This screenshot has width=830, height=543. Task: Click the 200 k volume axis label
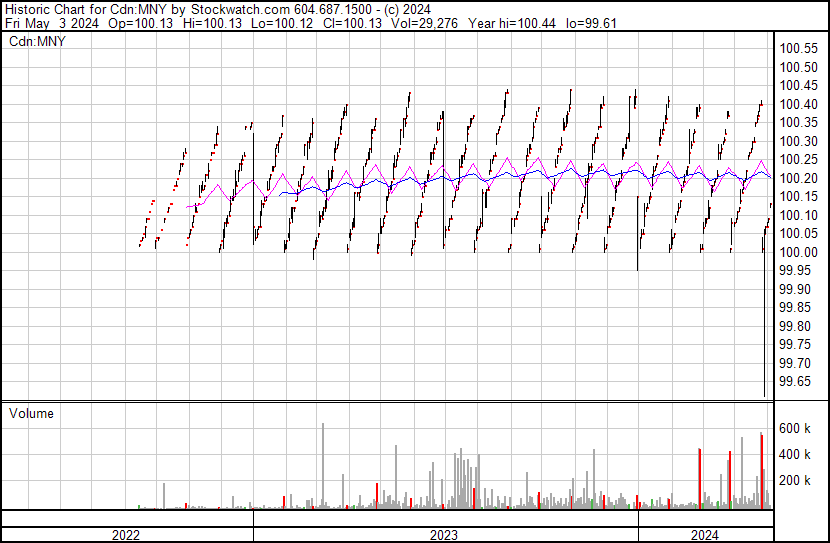click(x=796, y=480)
